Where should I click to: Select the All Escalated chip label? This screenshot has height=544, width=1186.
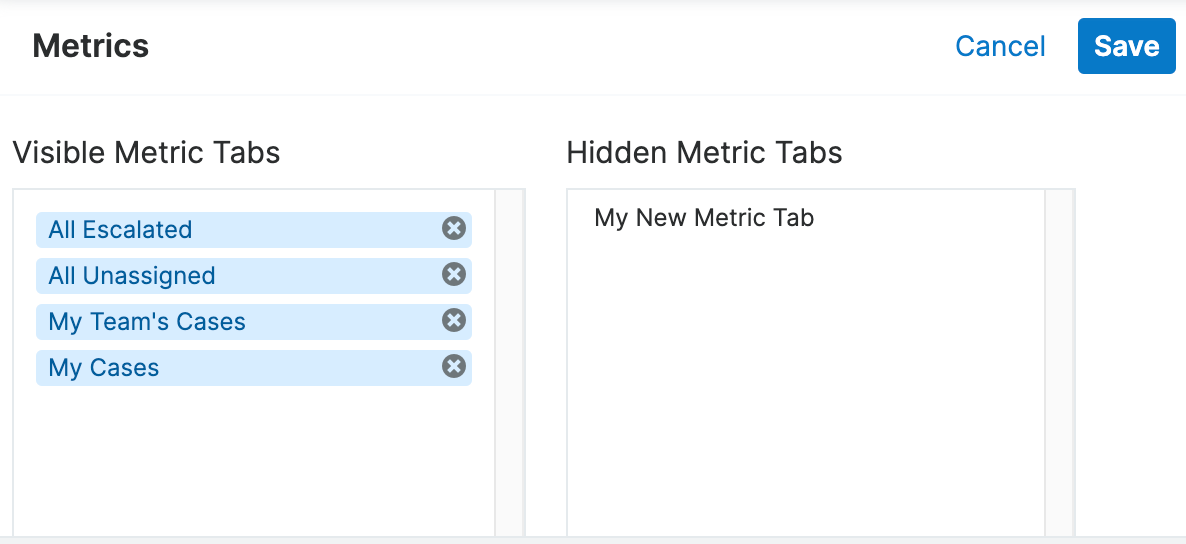click(120, 230)
